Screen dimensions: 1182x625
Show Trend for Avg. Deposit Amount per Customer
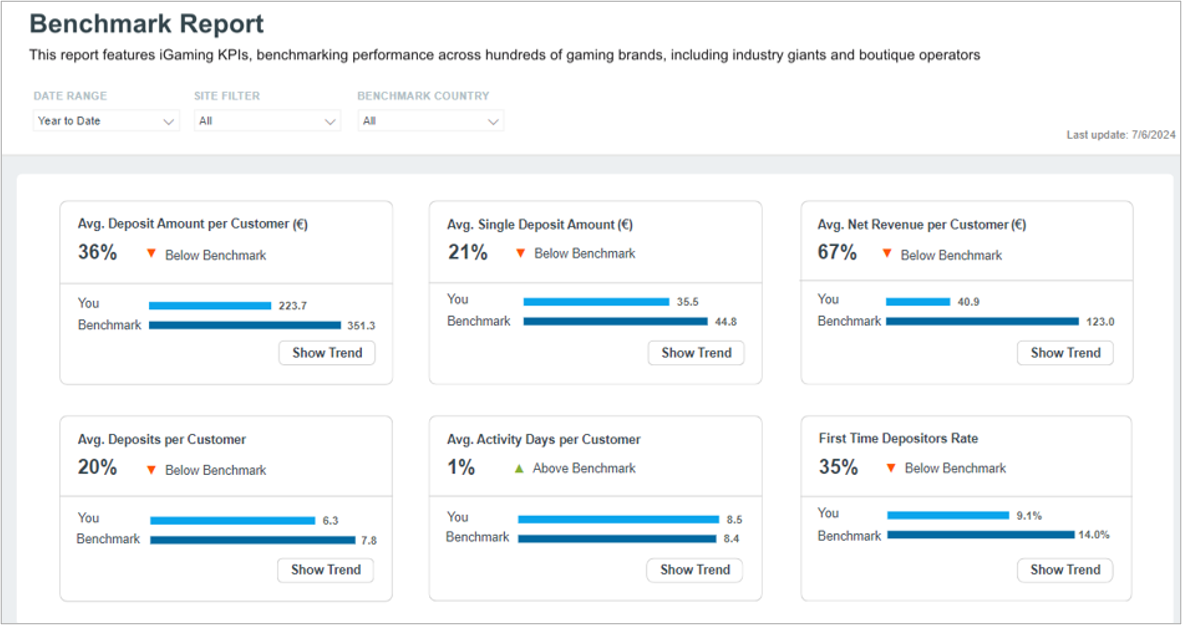[327, 353]
